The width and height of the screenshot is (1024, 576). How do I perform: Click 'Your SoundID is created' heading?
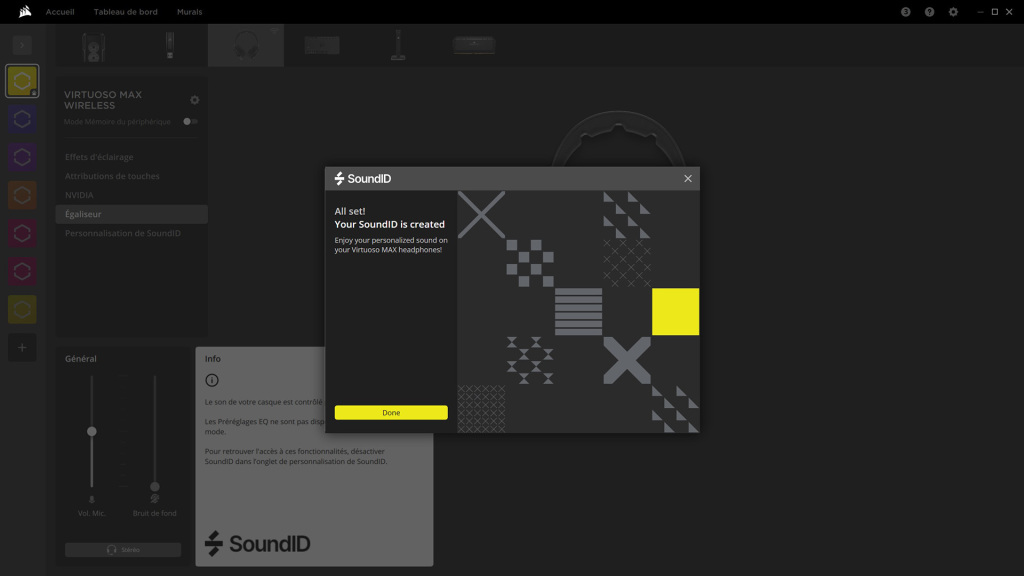(389, 224)
